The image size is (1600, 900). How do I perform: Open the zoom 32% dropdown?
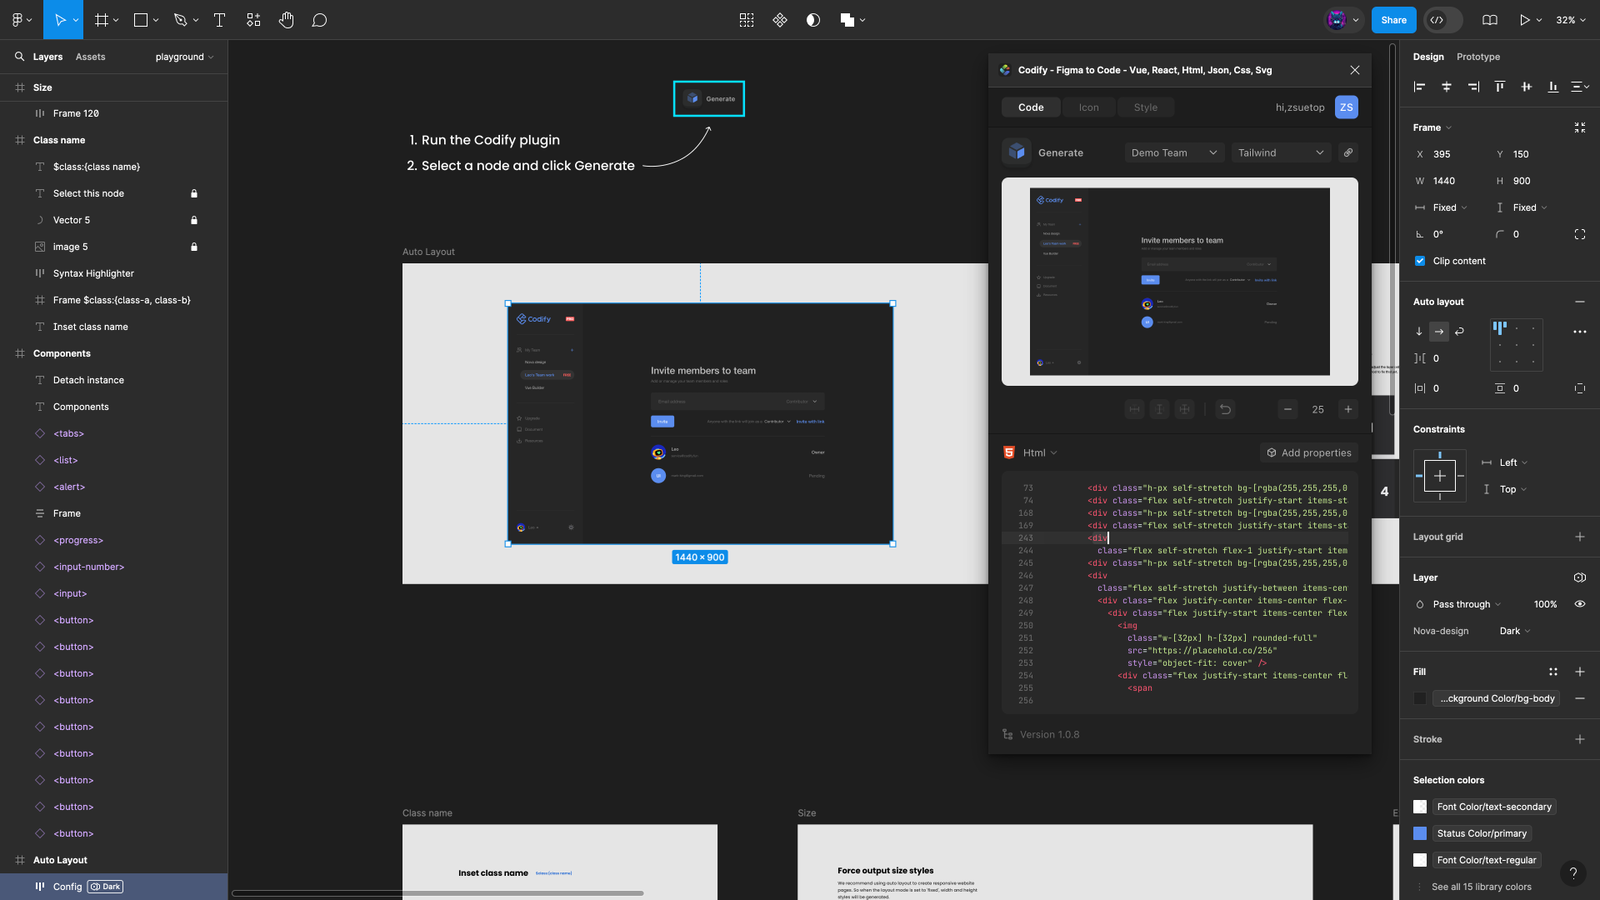(x=1571, y=20)
